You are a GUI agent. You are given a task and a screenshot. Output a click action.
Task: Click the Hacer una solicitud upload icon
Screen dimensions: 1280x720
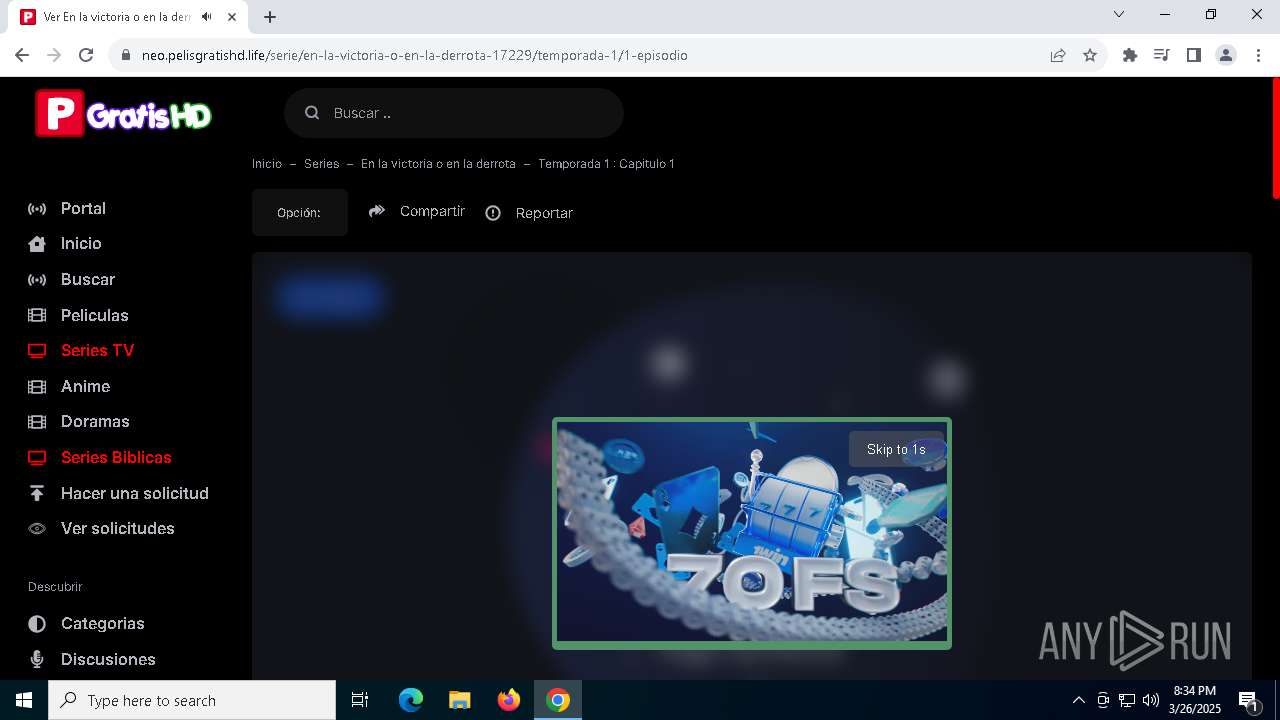coord(37,493)
